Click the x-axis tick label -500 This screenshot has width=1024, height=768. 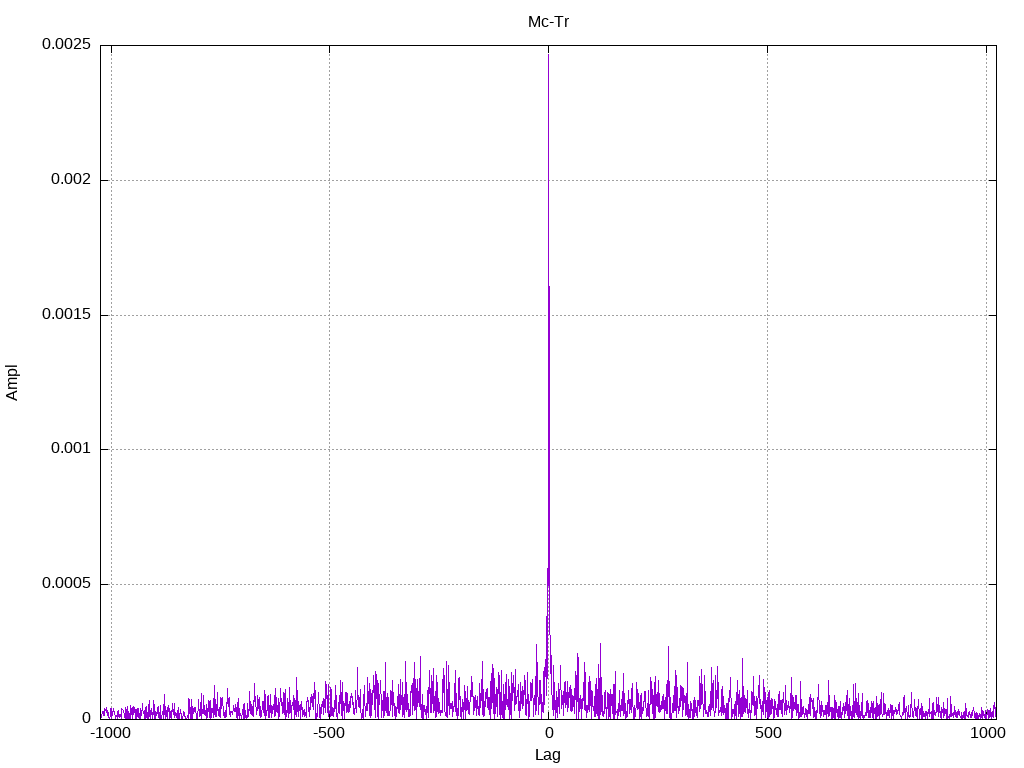click(328, 733)
